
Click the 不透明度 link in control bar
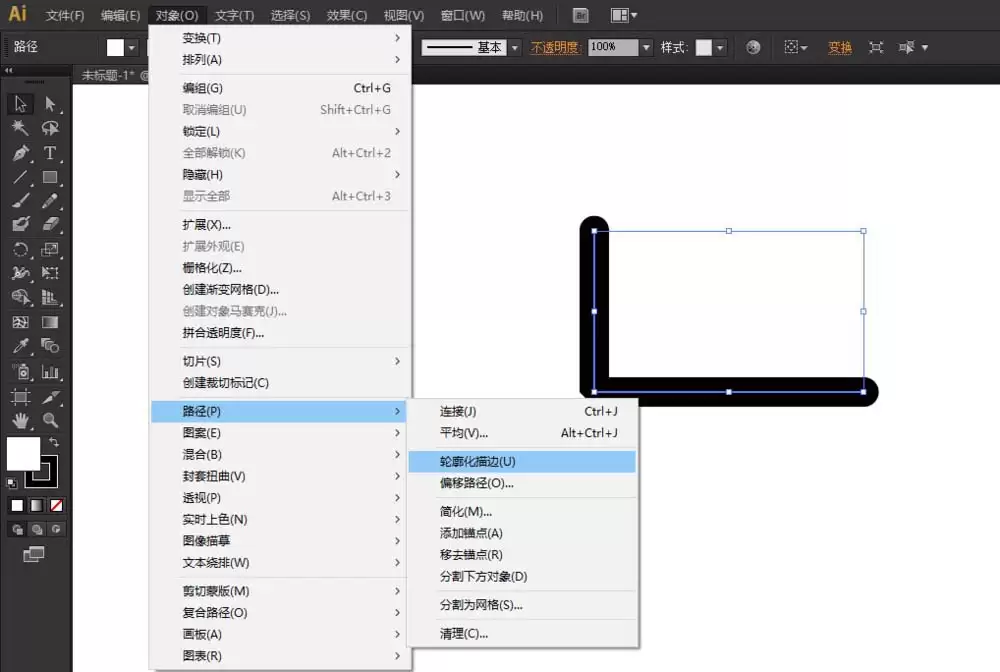[x=555, y=47]
